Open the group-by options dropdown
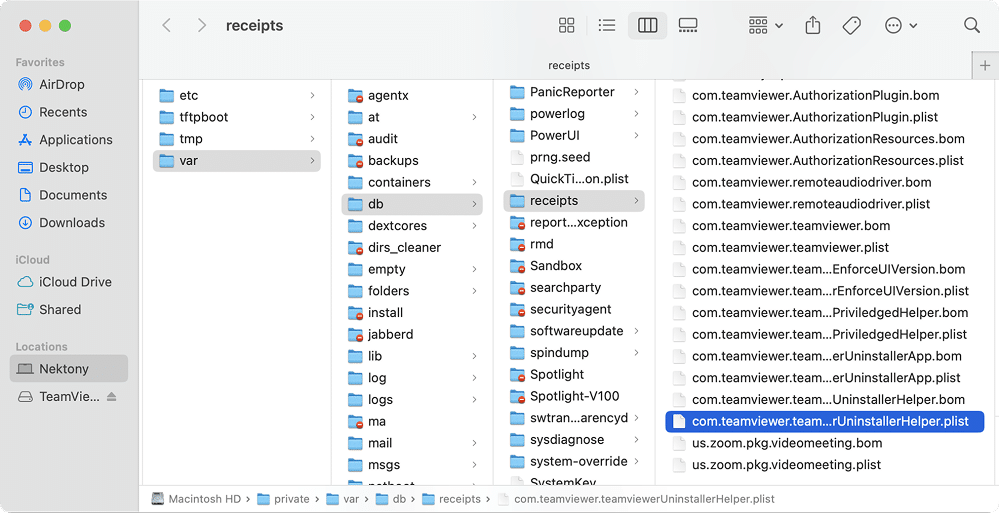The image size is (999, 513). tap(765, 25)
